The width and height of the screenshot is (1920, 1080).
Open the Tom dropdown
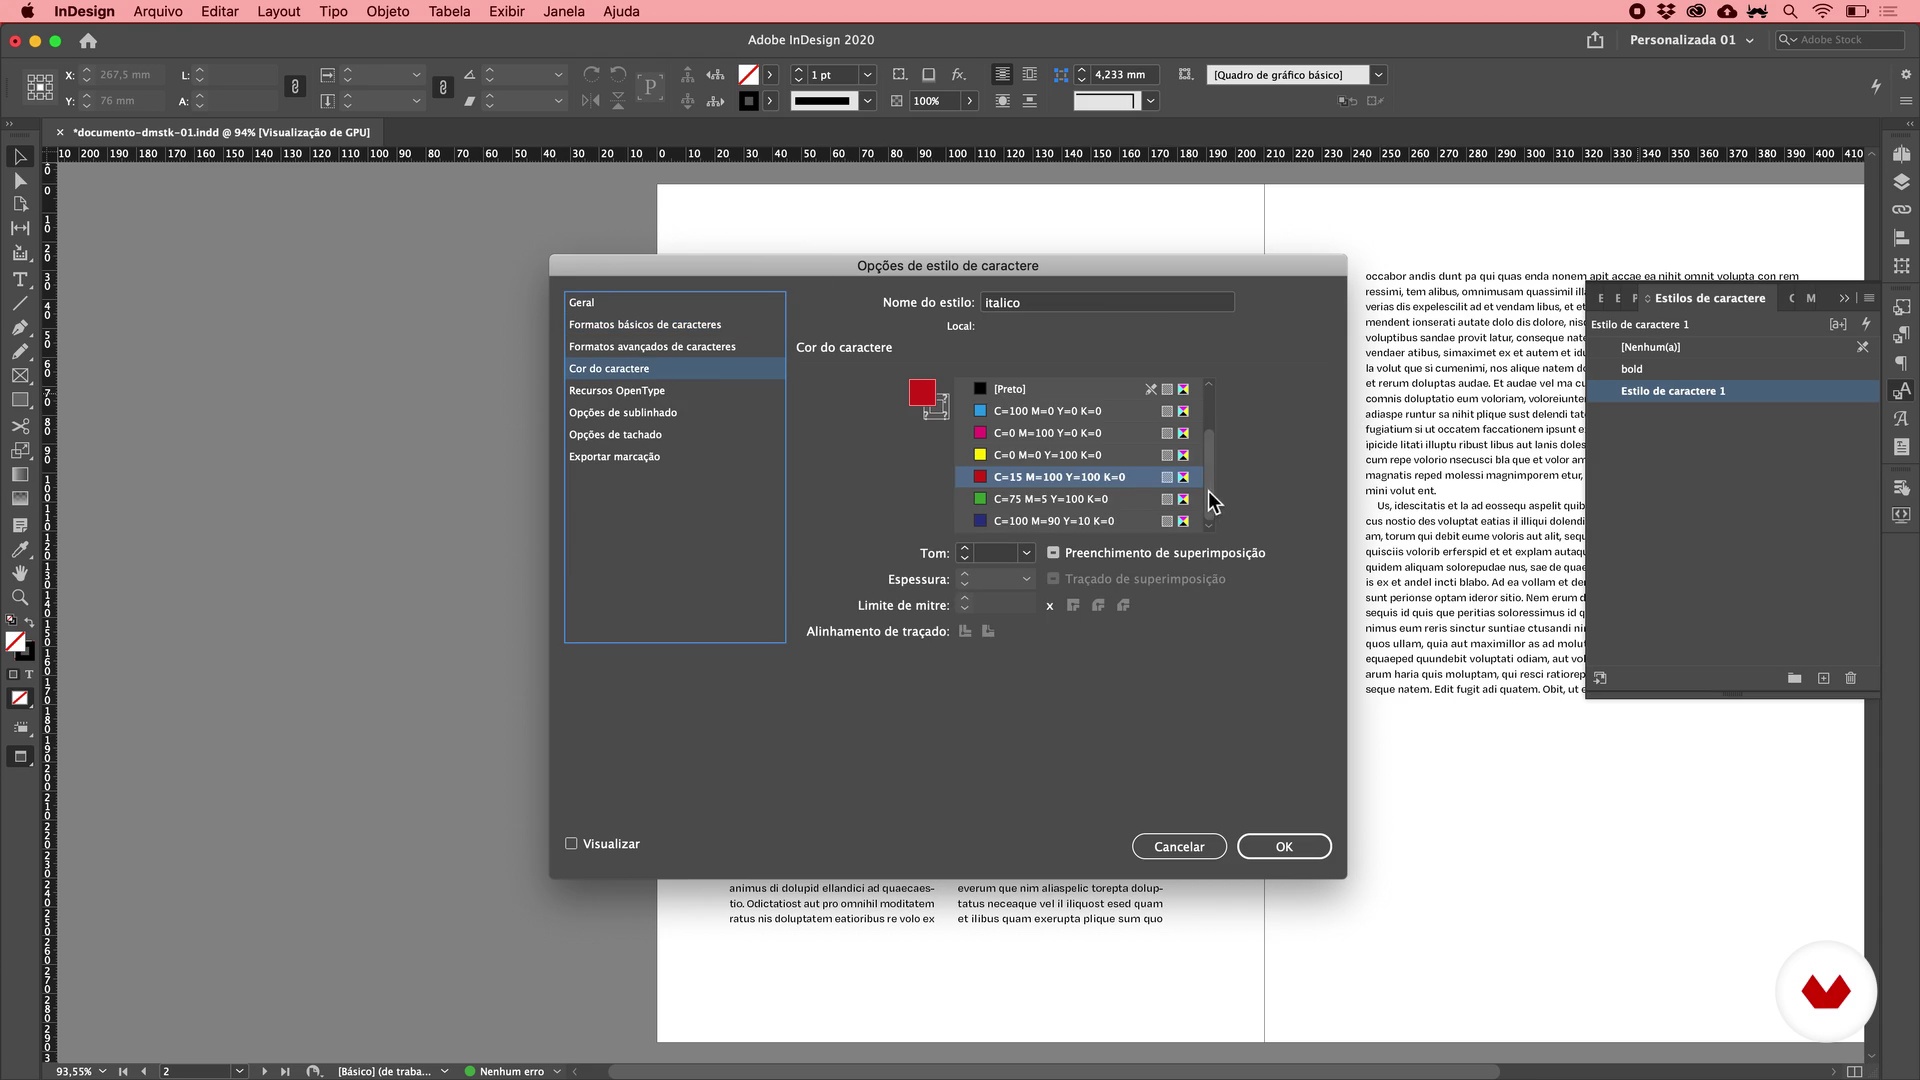1026,553
